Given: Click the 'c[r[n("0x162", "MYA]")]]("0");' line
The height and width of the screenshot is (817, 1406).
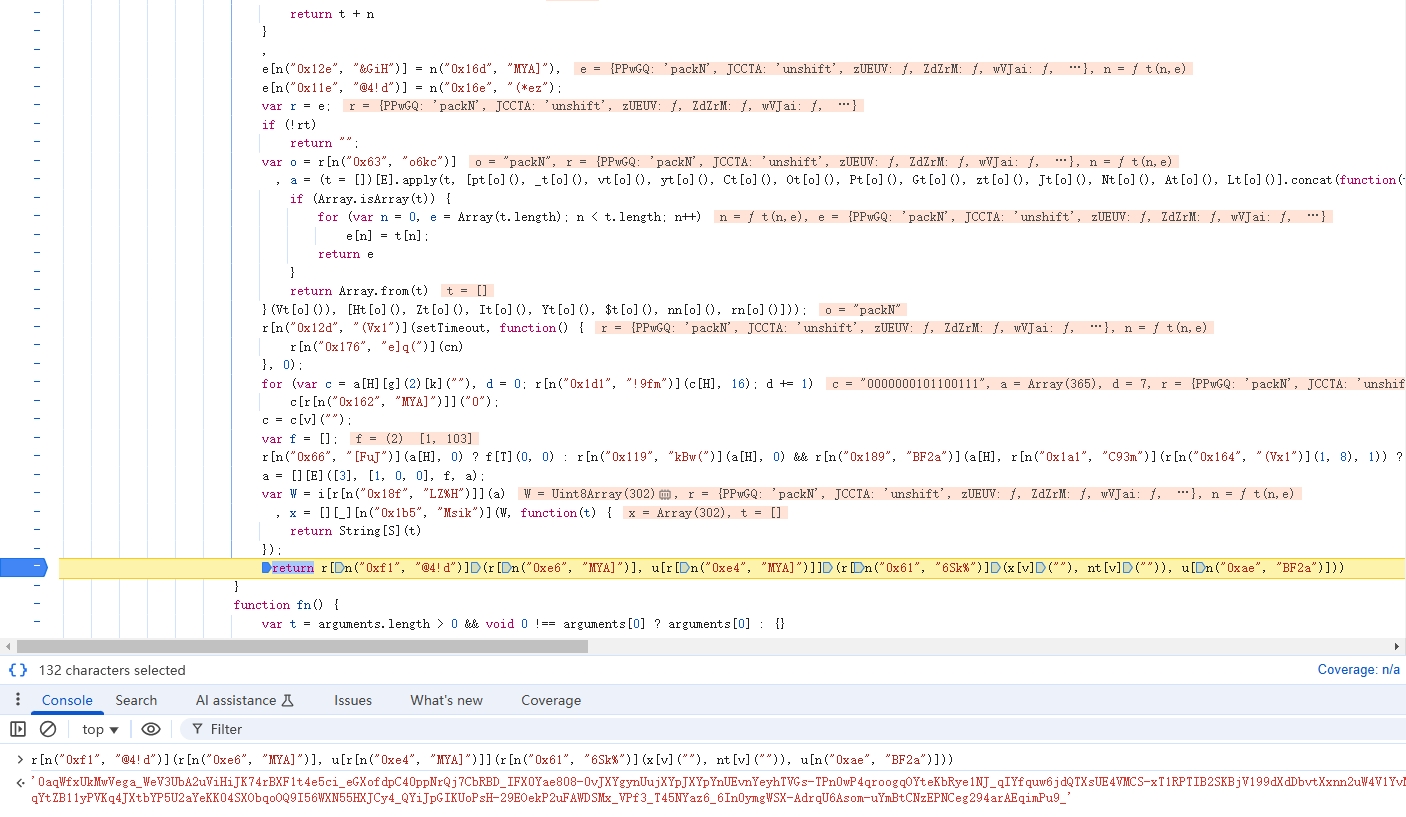Looking at the screenshot, I should pyautogui.click(x=394, y=402).
